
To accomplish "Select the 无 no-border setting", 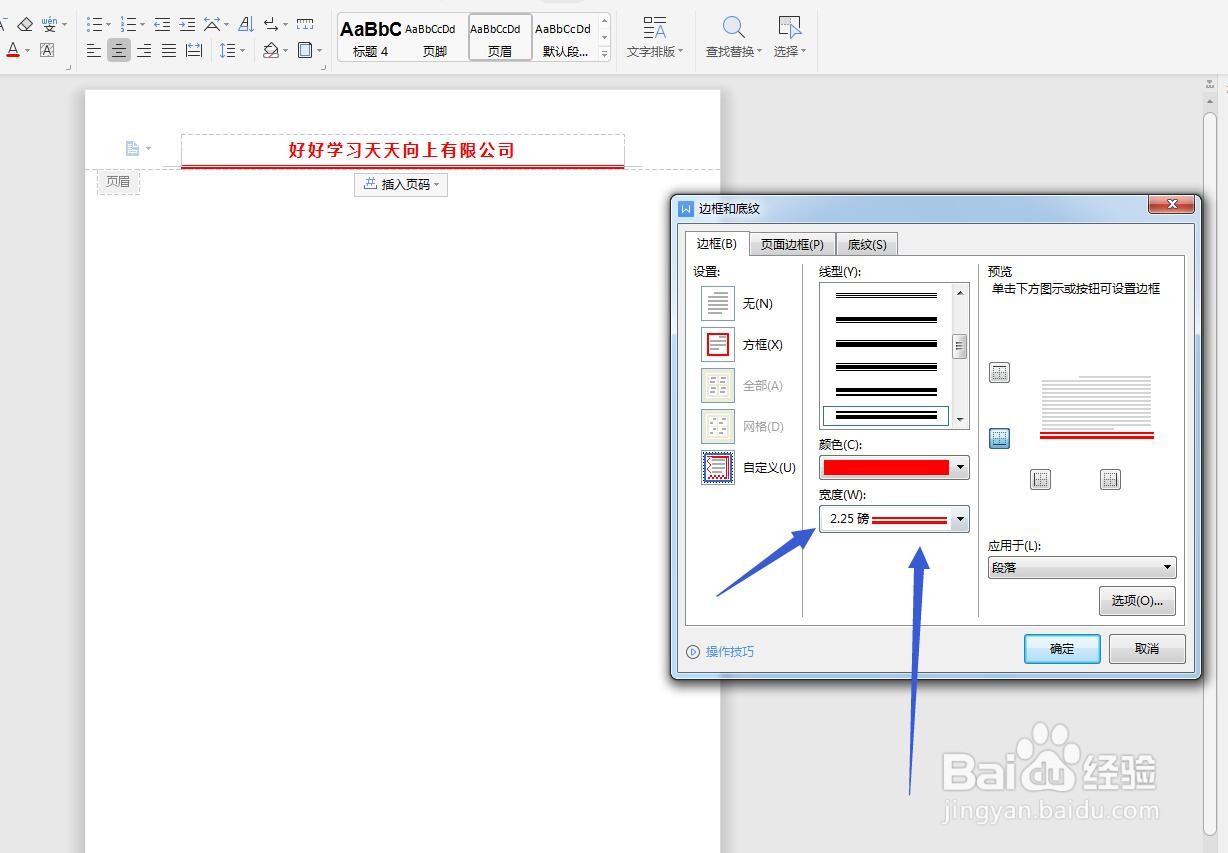I will 717,303.
